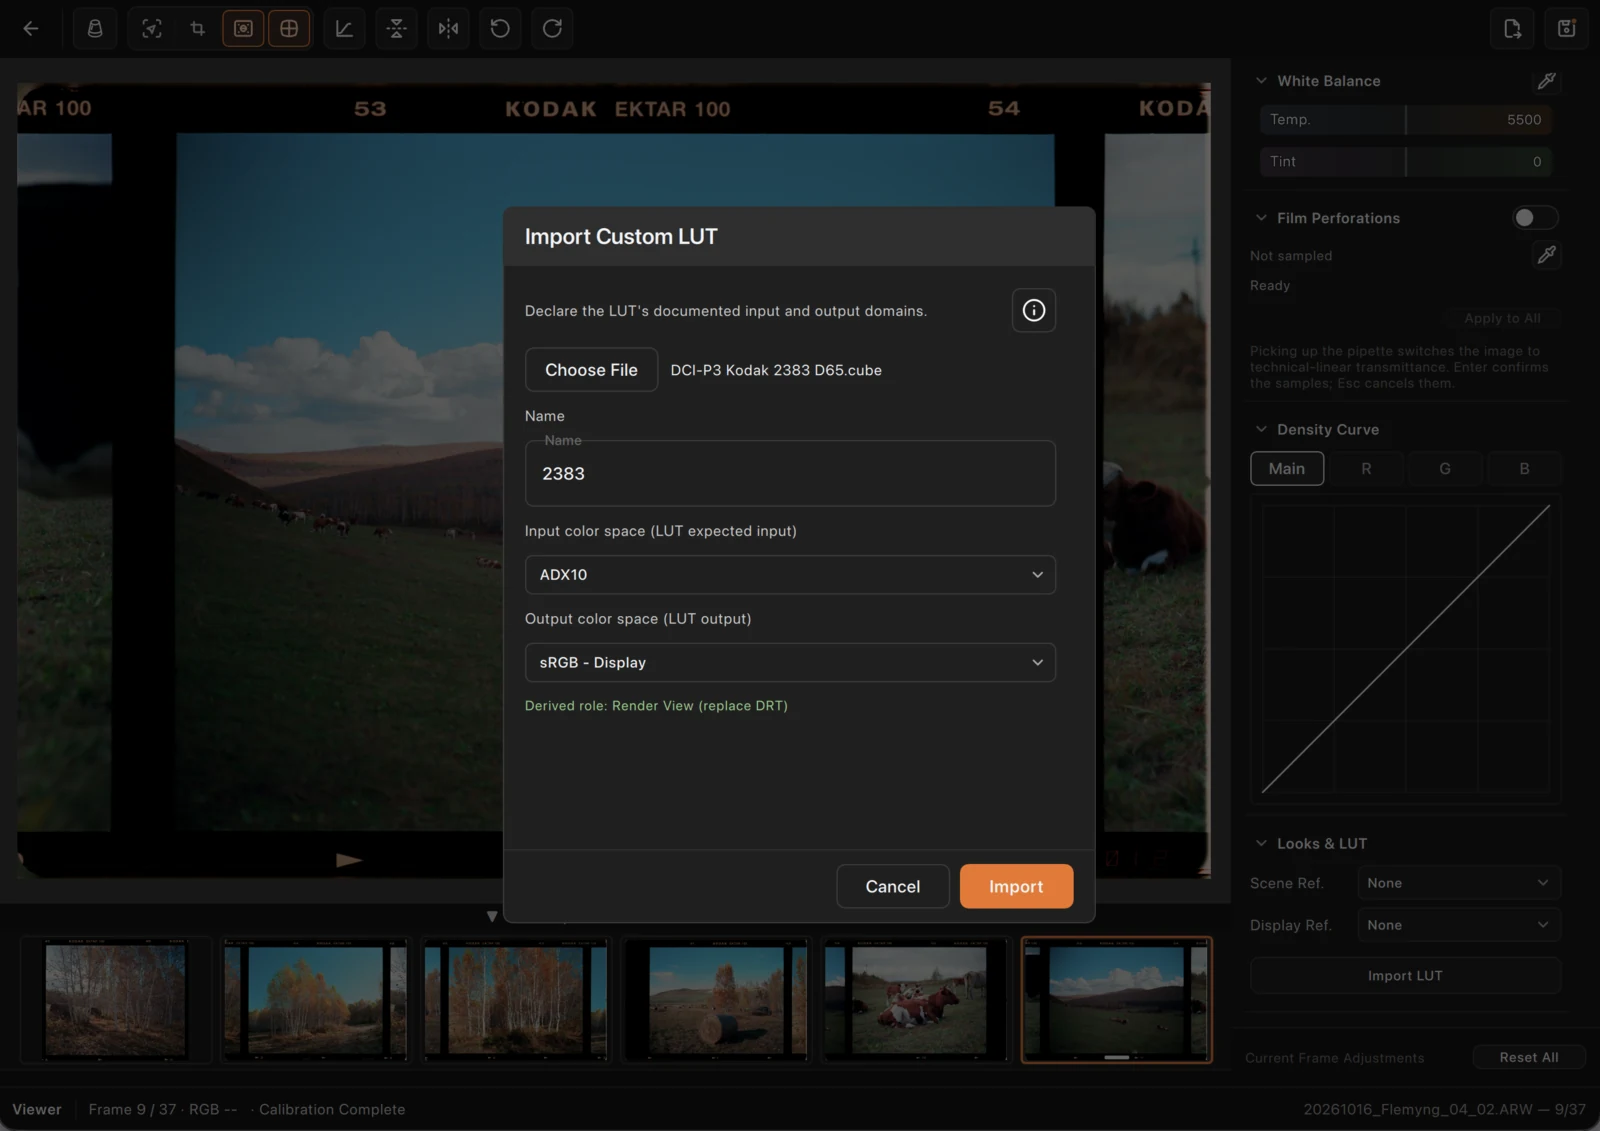Viewport: 1600px width, 1131px height.
Task: Toggle the highlighted frame overlay tool
Action: (x=243, y=28)
